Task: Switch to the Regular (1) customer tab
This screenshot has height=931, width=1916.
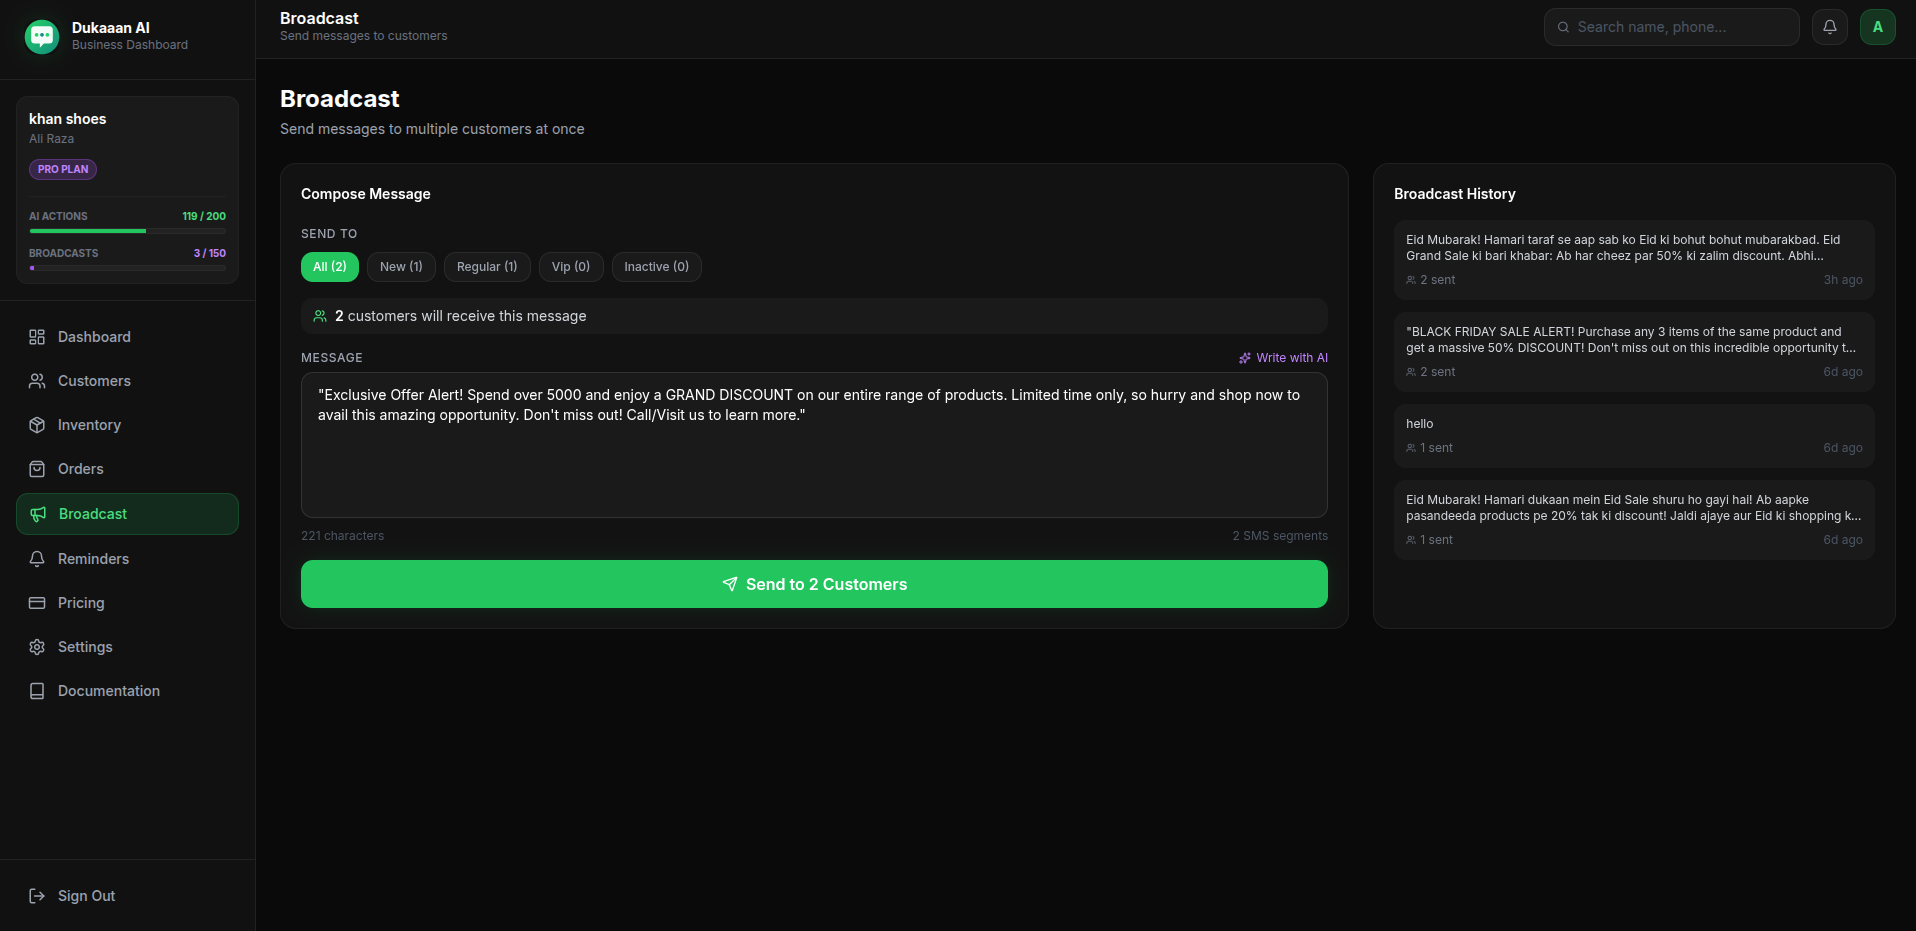Action: [x=486, y=267]
